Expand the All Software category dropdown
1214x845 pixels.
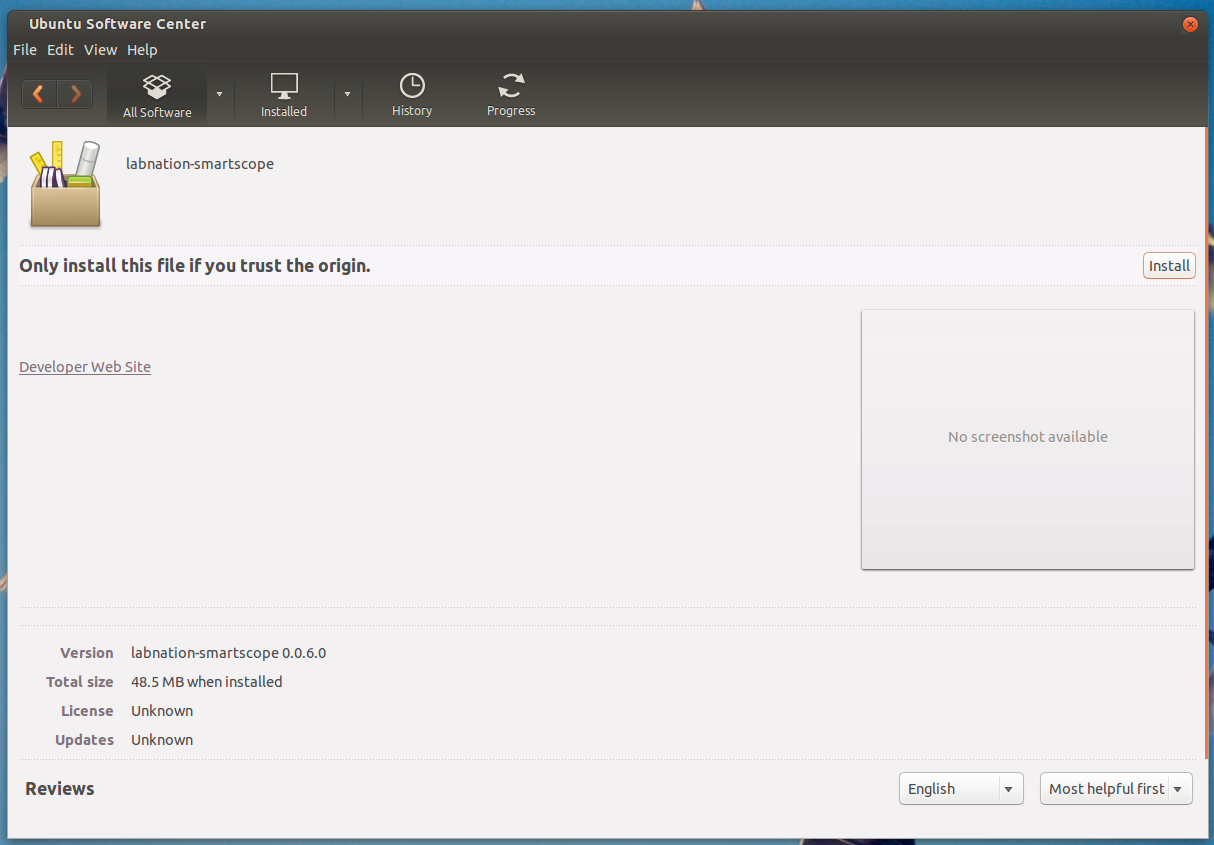click(219, 95)
